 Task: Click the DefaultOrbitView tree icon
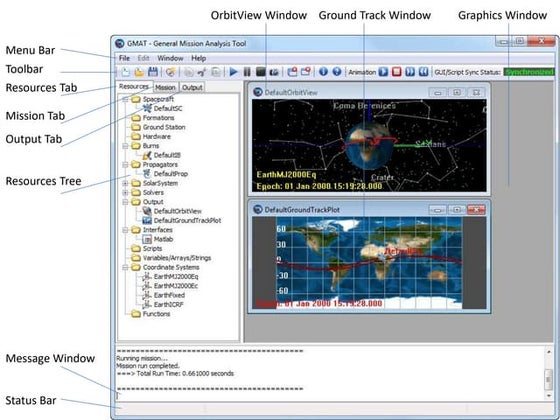point(147,211)
